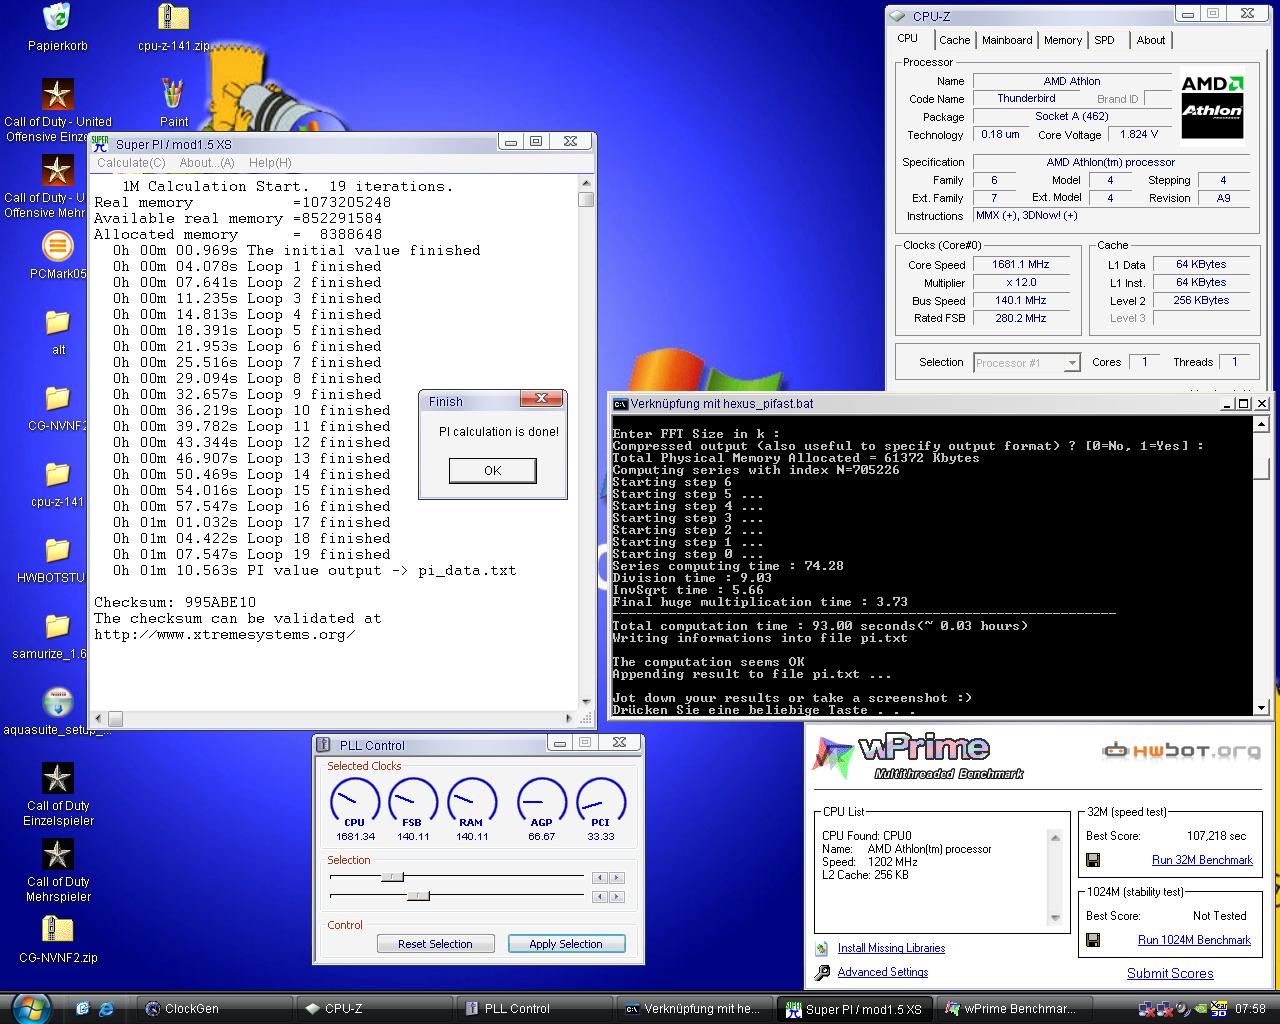The width and height of the screenshot is (1280, 1024).
Task: Switch to CPU-Z via the taskbar button
Action: point(374,1008)
